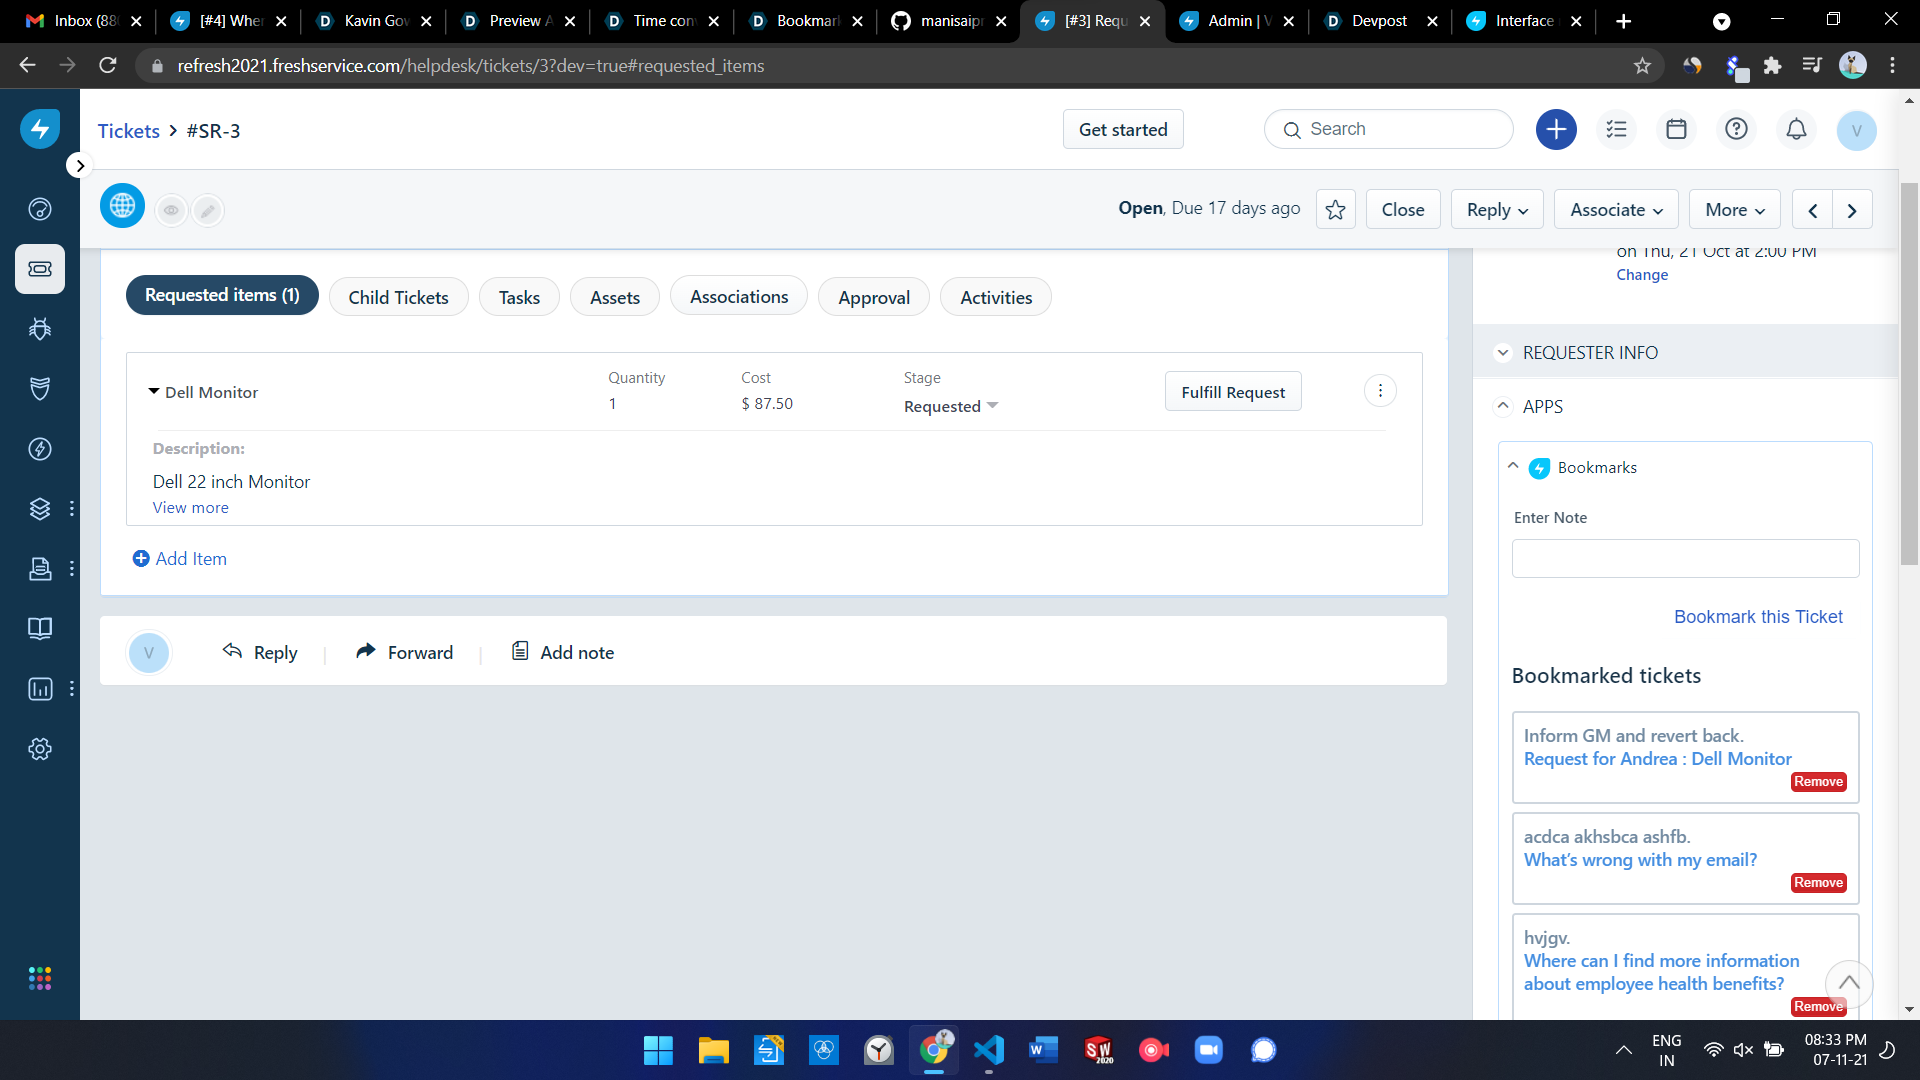
Task: Open the calendar icon in top bar
Action: pos(1676,130)
